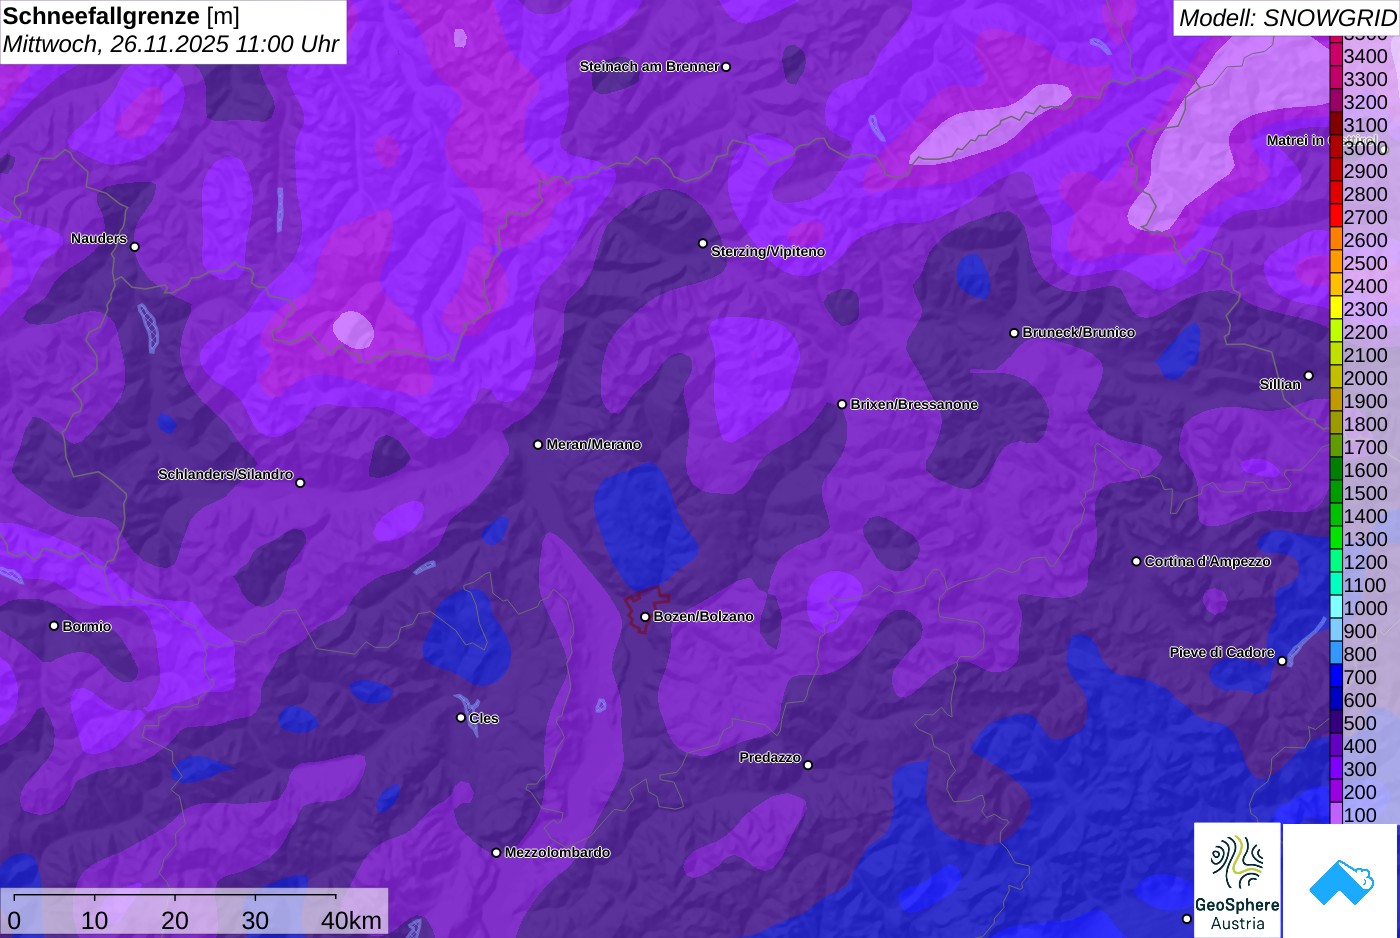Click the 100 m violet legend swatch
This screenshot has height=938, width=1400.
[1335, 814]
